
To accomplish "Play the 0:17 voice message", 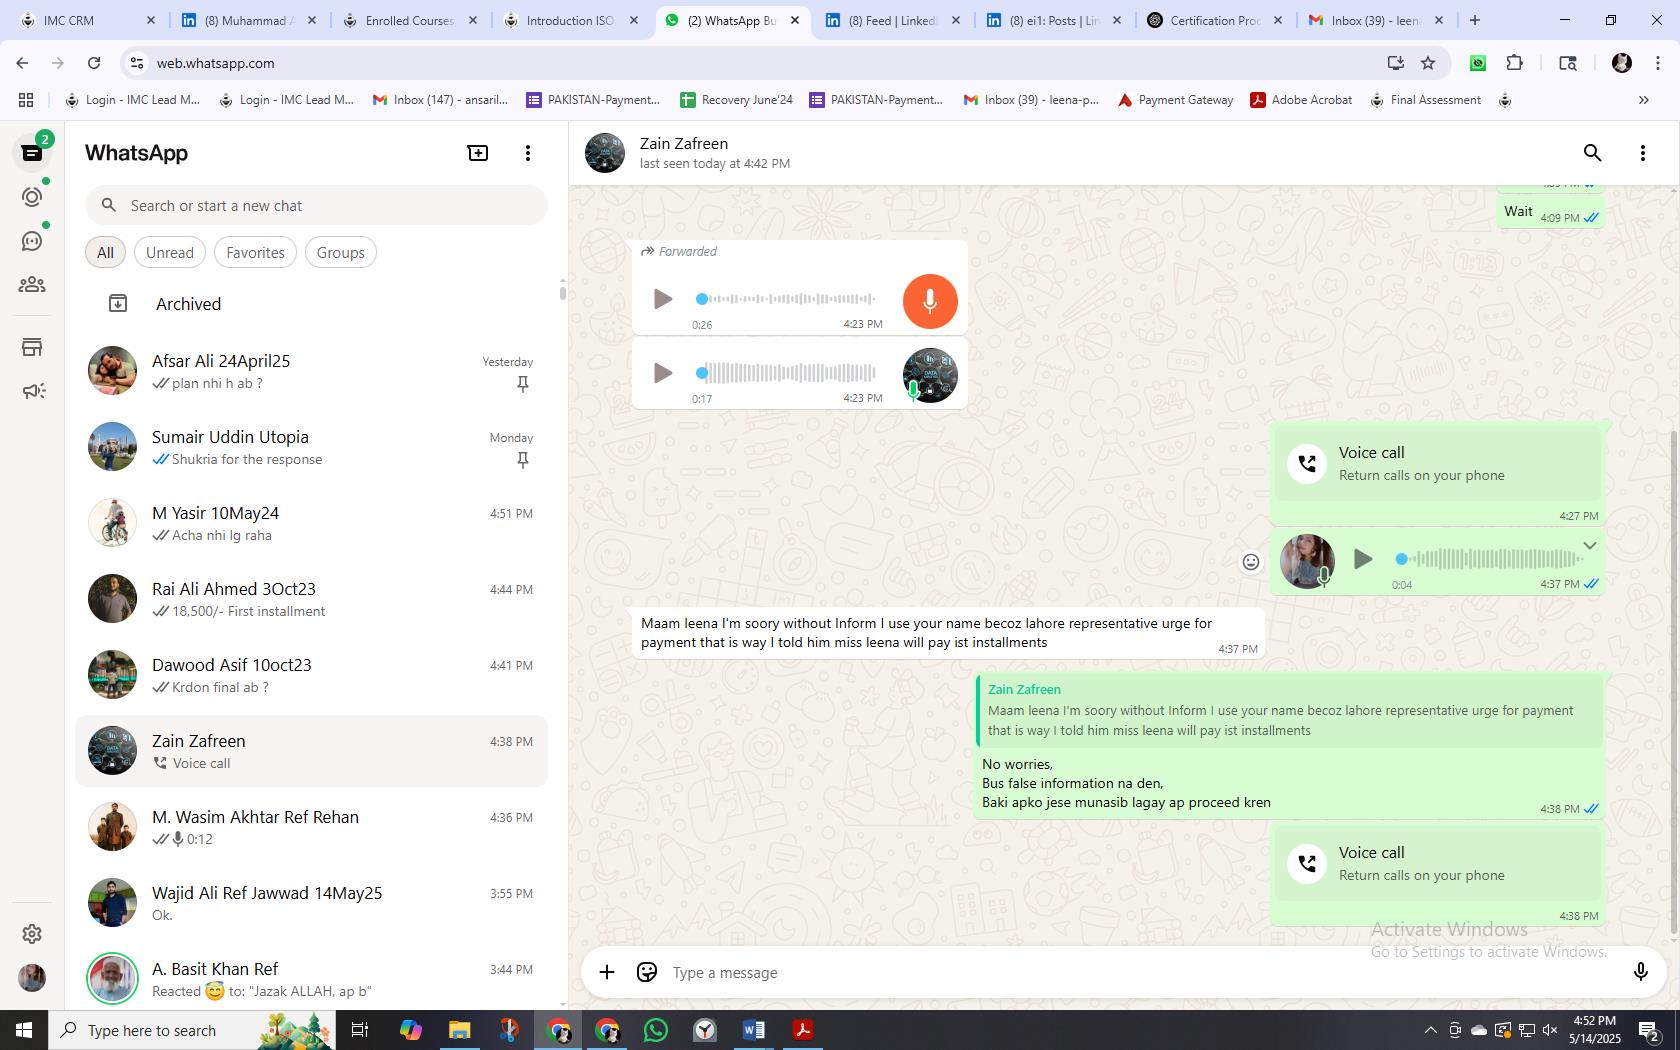I will 662,373.
